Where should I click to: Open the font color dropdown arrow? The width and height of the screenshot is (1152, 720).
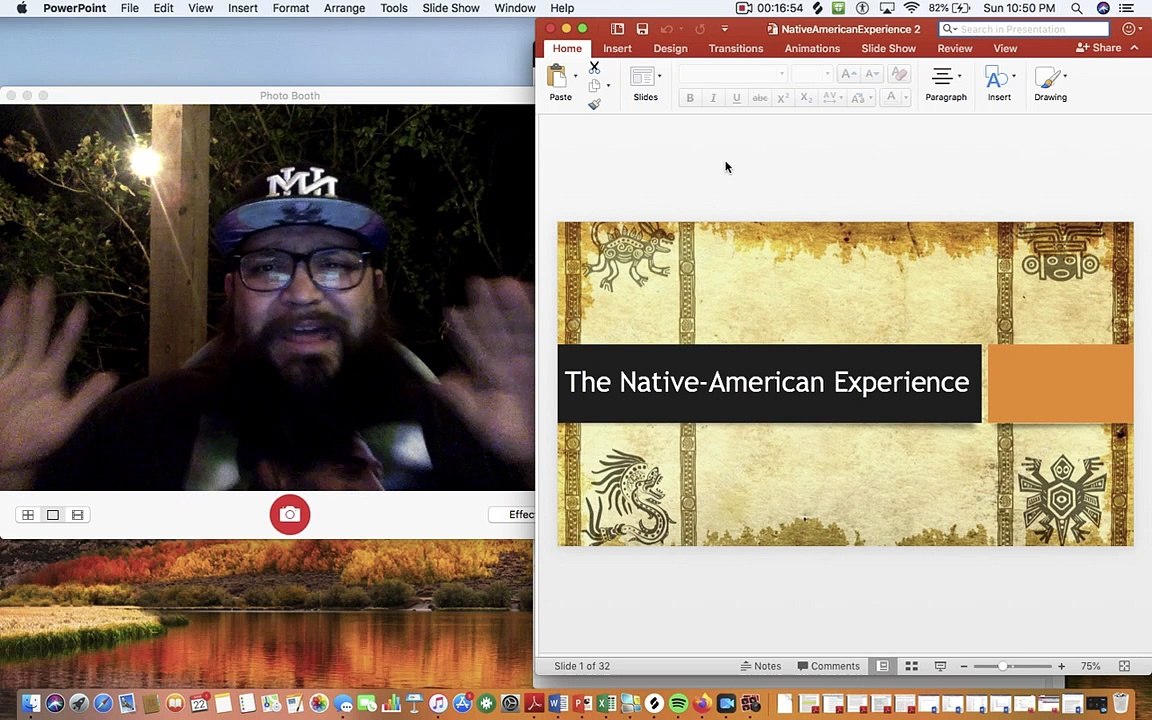point(906,98)
